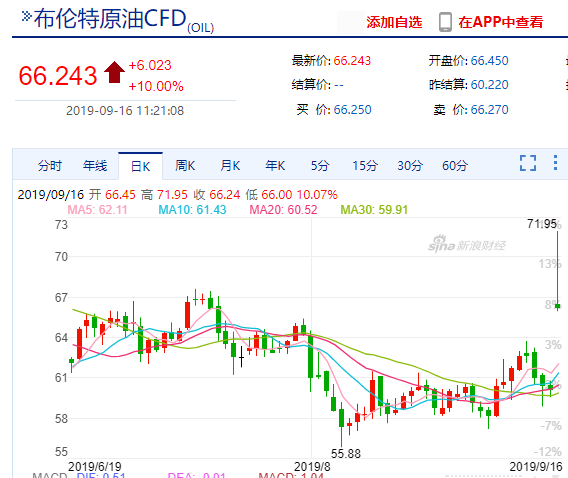Click the 结算价 placeholder dashes
The height and width of the screenshot is (478, 568).
(x=339, y=85)
